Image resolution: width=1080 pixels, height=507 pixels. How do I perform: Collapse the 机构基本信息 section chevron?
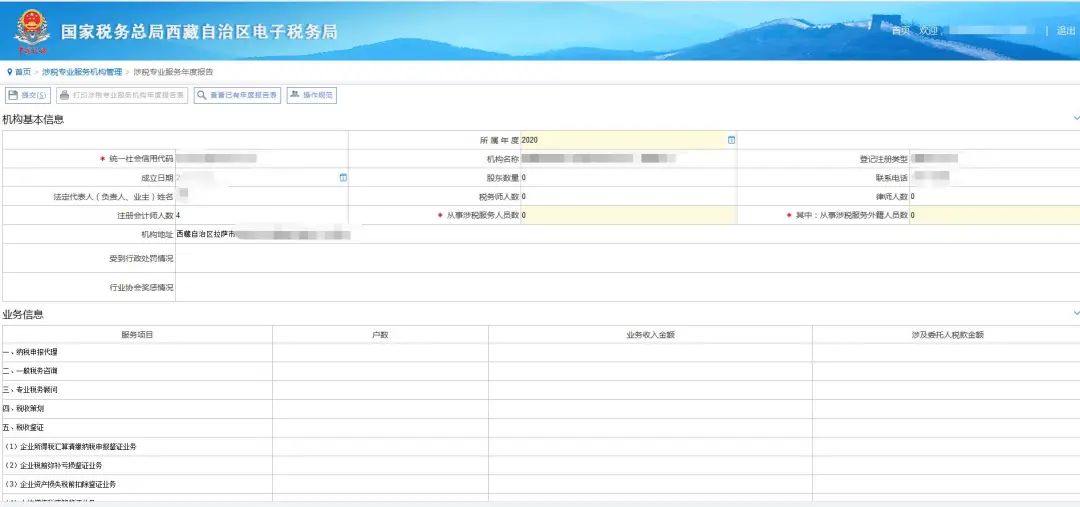point(1075,119)
